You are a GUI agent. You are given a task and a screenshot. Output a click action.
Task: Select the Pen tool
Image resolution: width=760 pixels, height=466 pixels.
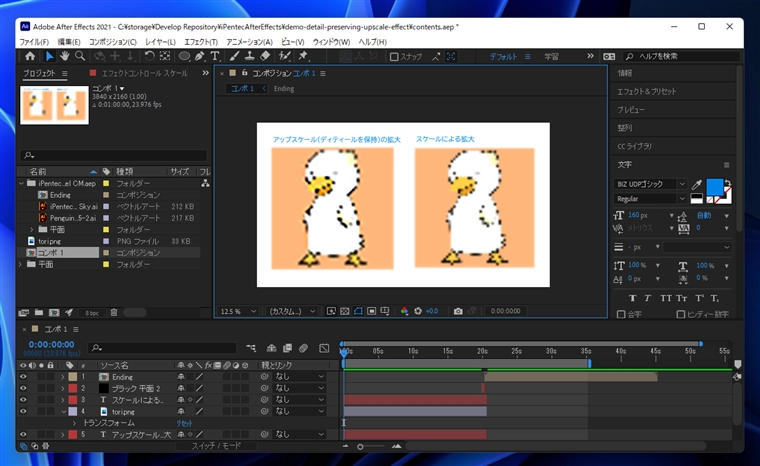tap(200, 56)
